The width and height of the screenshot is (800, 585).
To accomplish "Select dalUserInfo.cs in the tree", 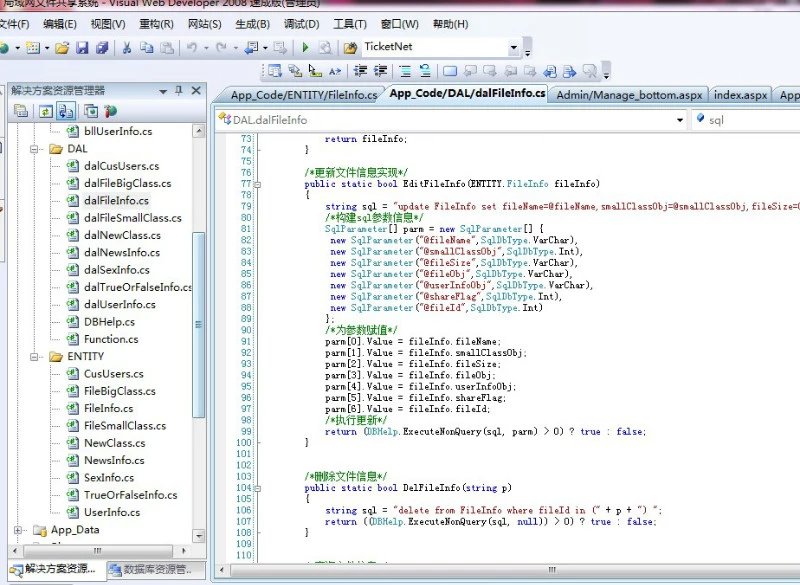I will click(x=120, y=304).
